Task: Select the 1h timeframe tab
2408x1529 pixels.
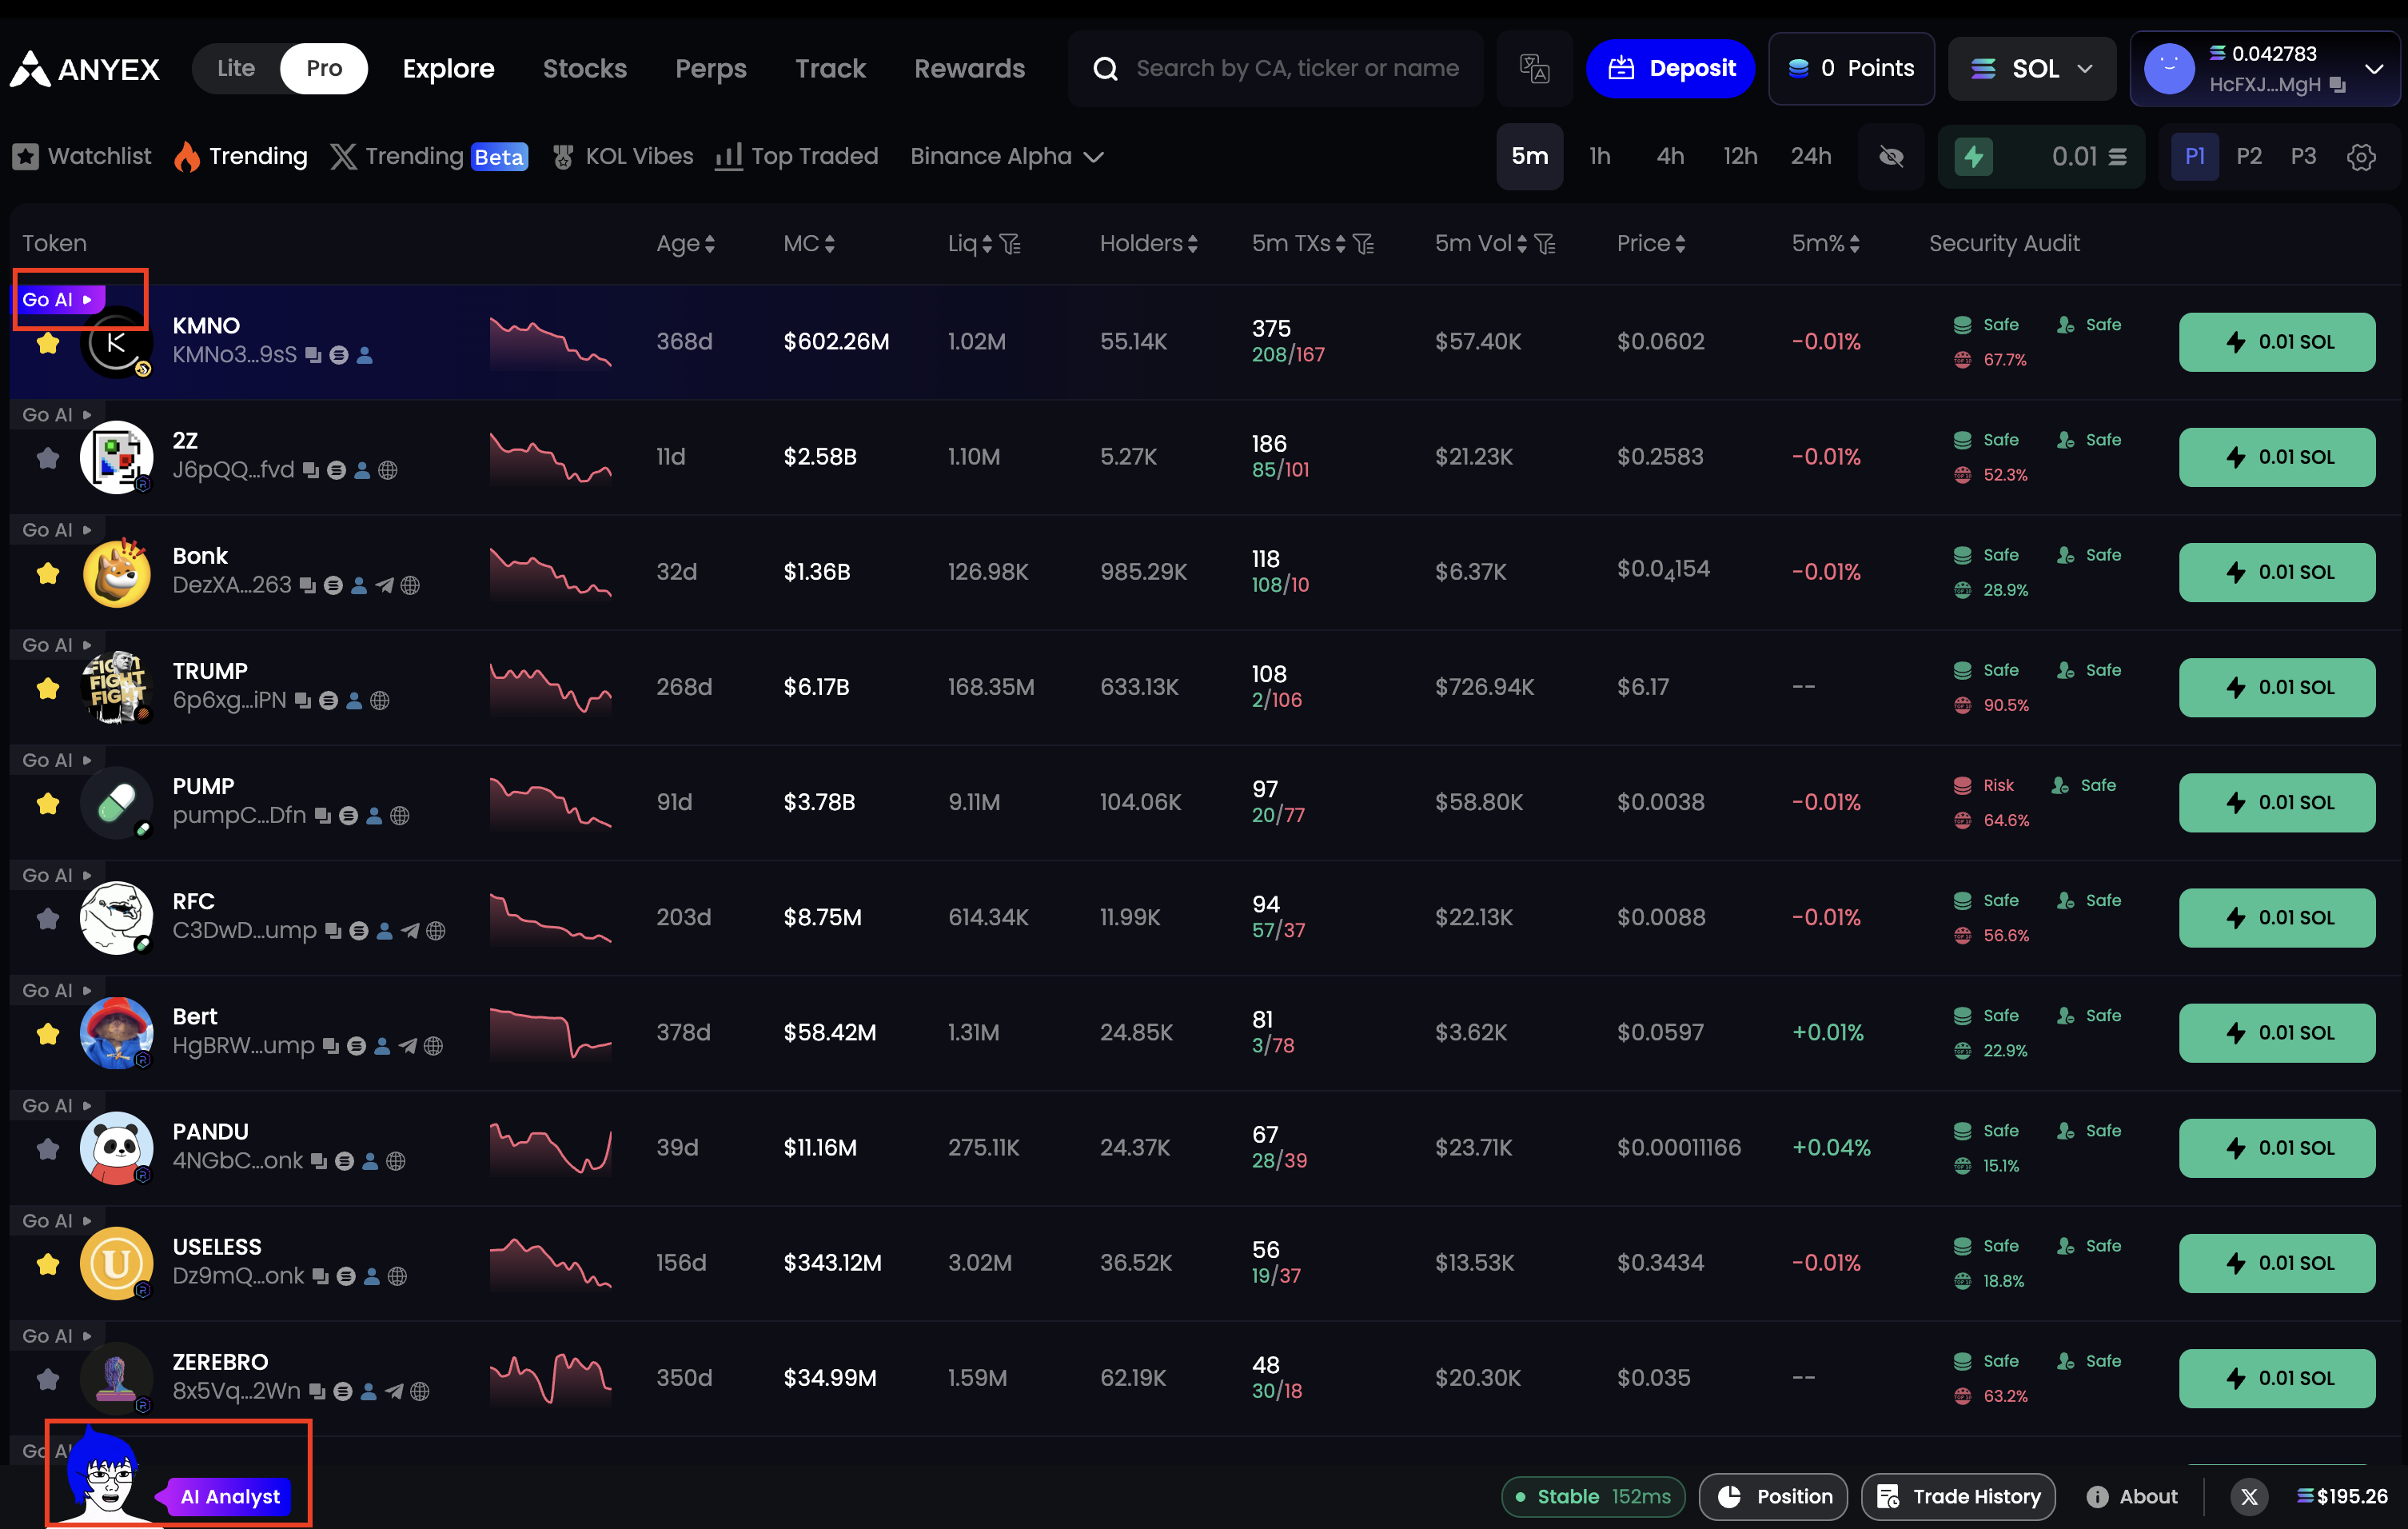Action: click(x=1599, y=157)
